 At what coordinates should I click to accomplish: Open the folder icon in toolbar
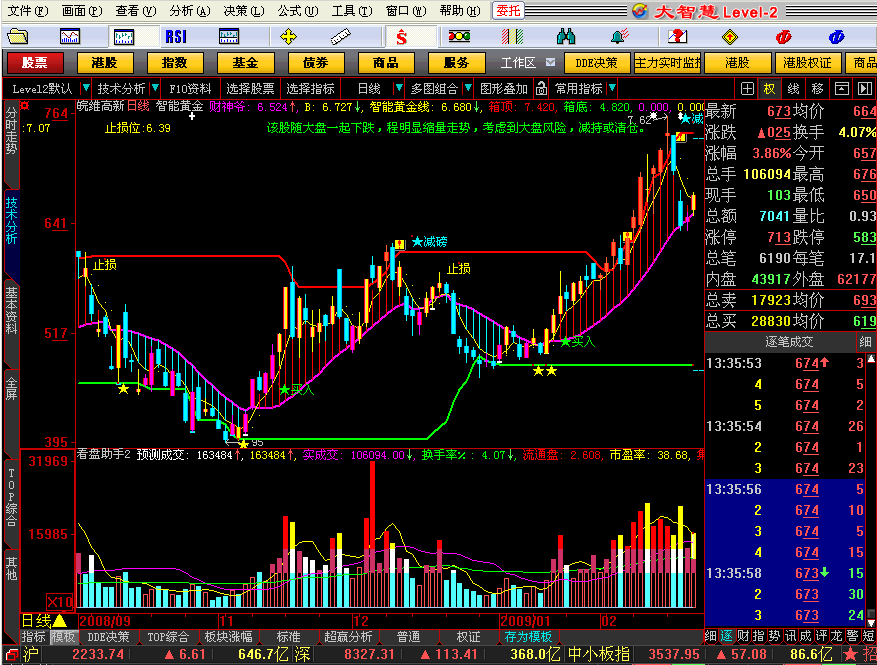pyautogui.click(x=17, y=37)
